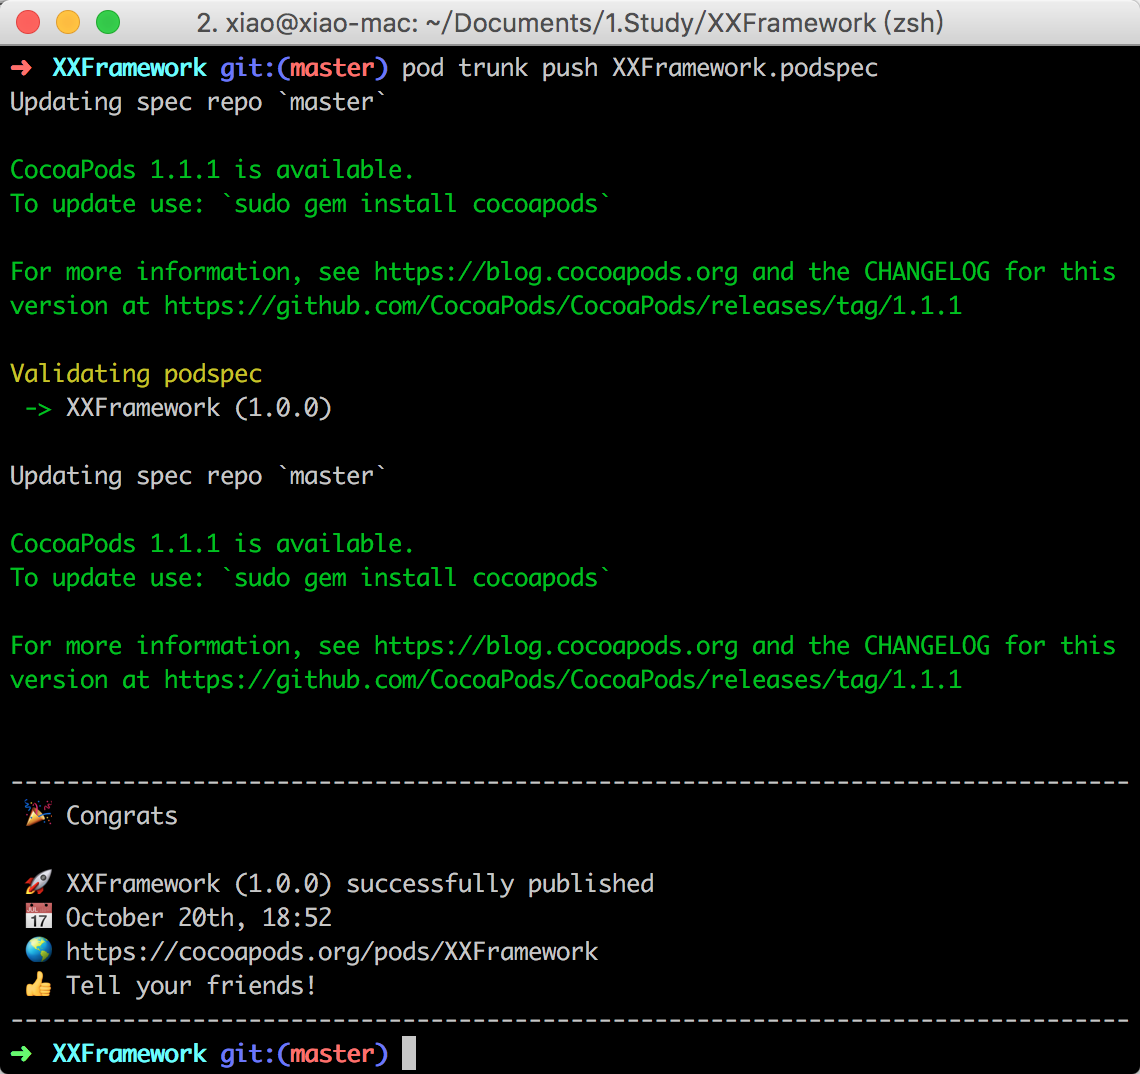This screenshot has width=1140, height=1074.
Task: Click the green prompt arrow on last line
Action: pyautogui.click(x=22, y=1053)
